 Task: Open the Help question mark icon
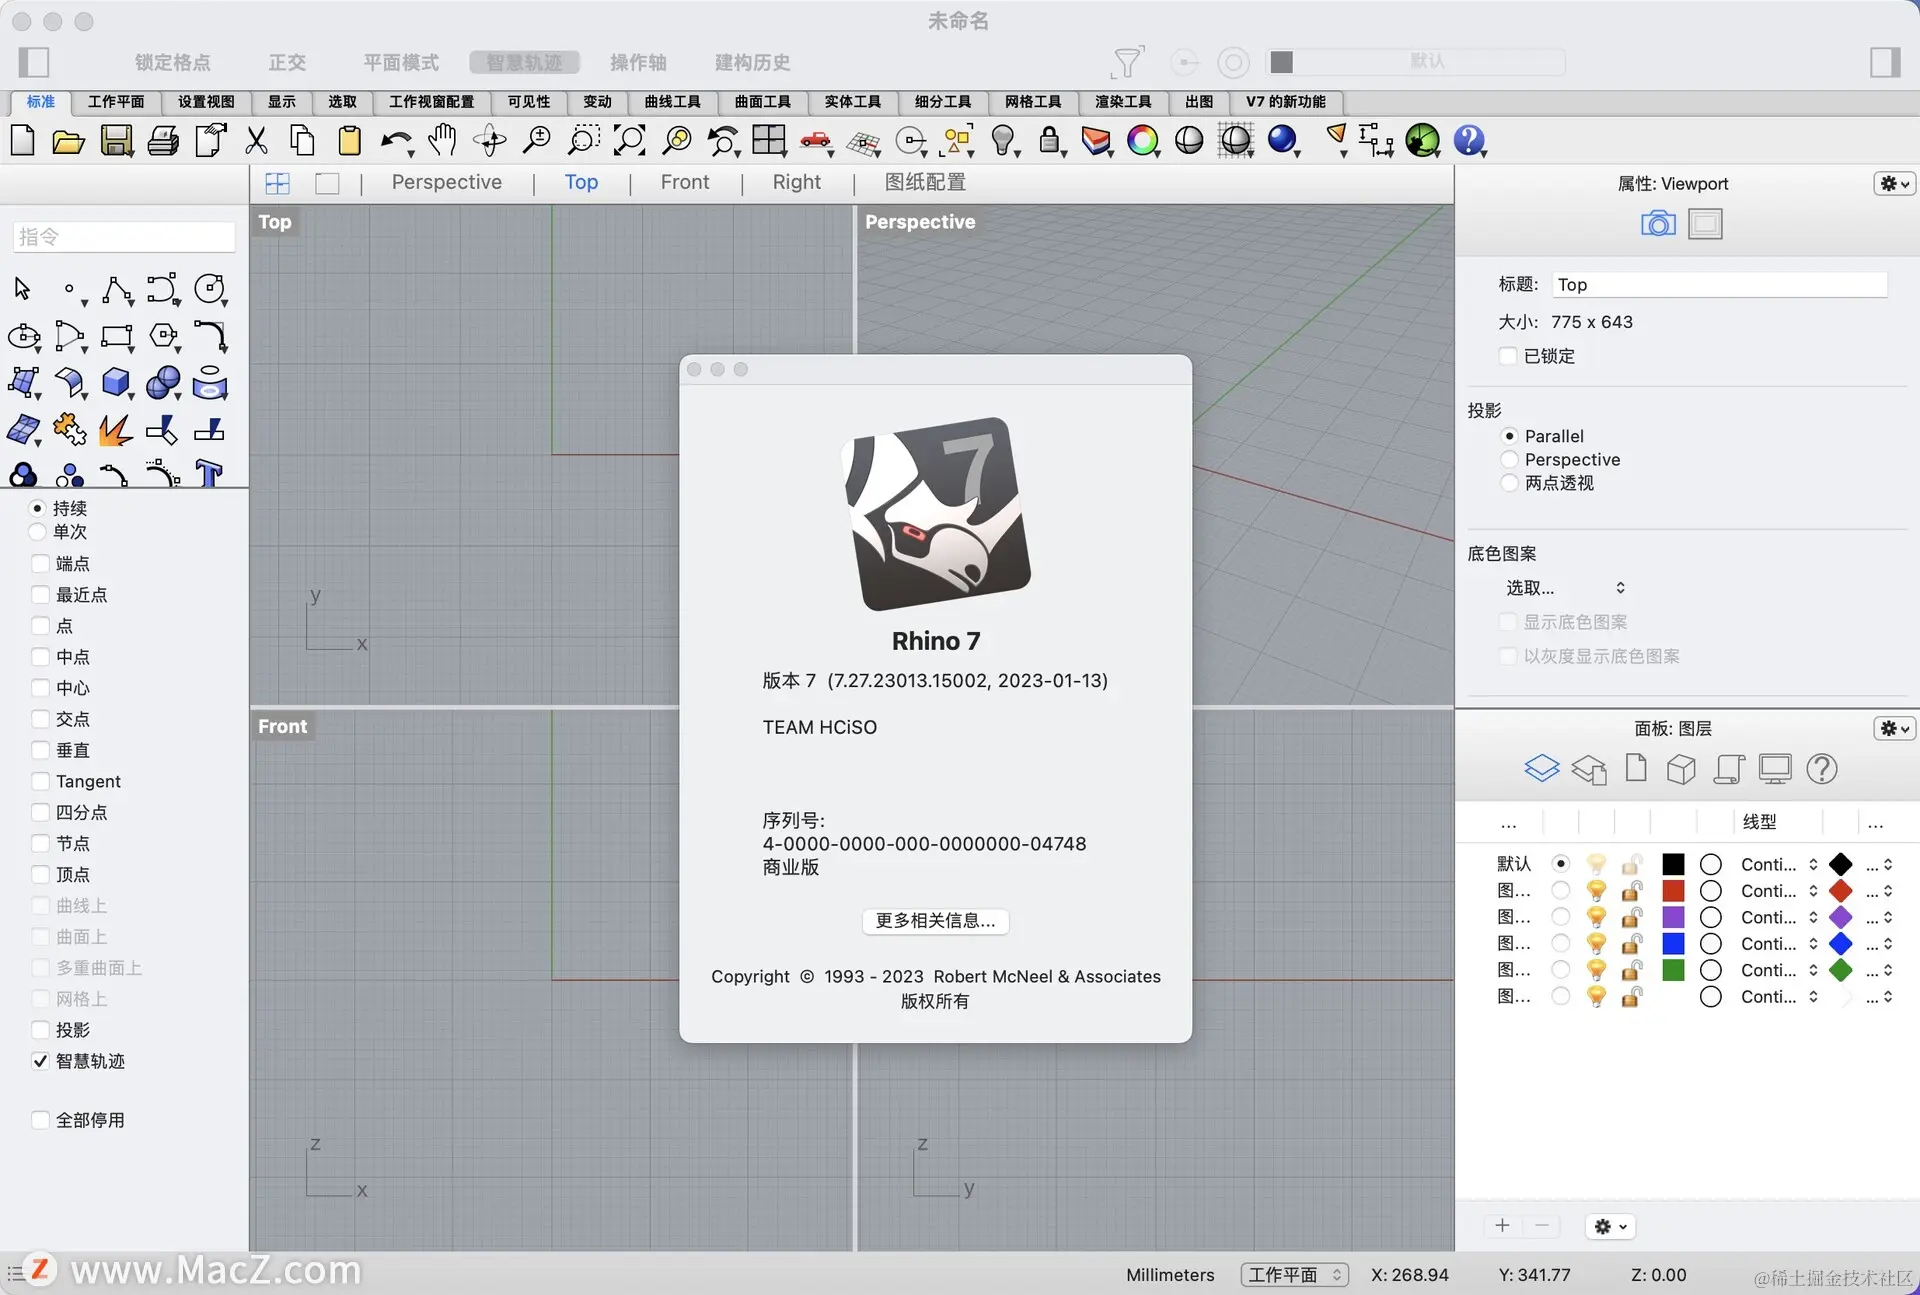1468,141
